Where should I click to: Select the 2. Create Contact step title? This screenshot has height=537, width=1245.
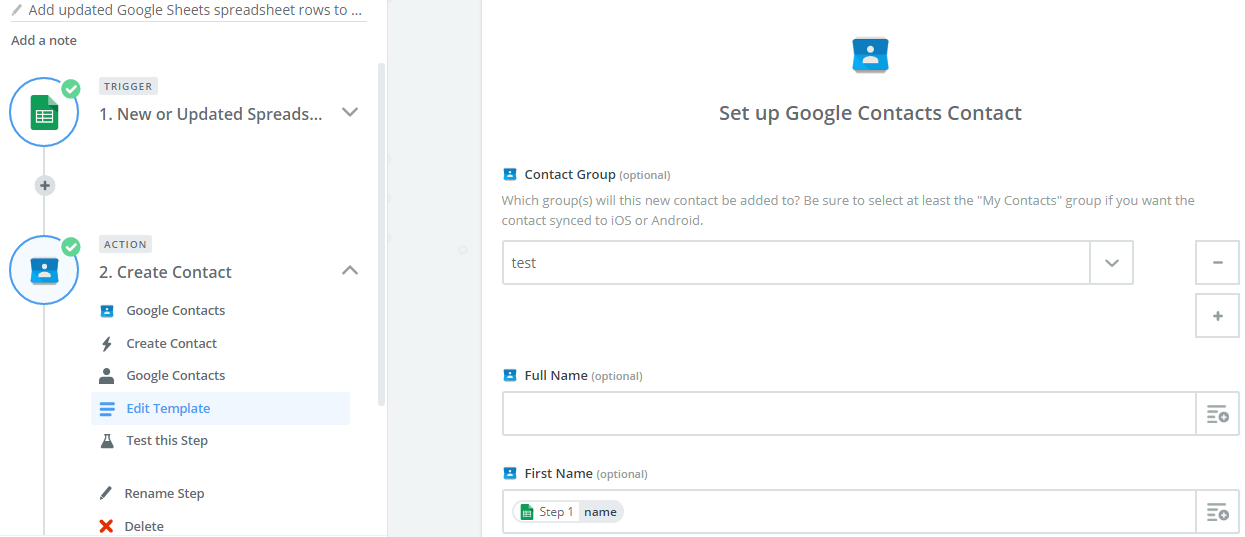click(165, 272)
